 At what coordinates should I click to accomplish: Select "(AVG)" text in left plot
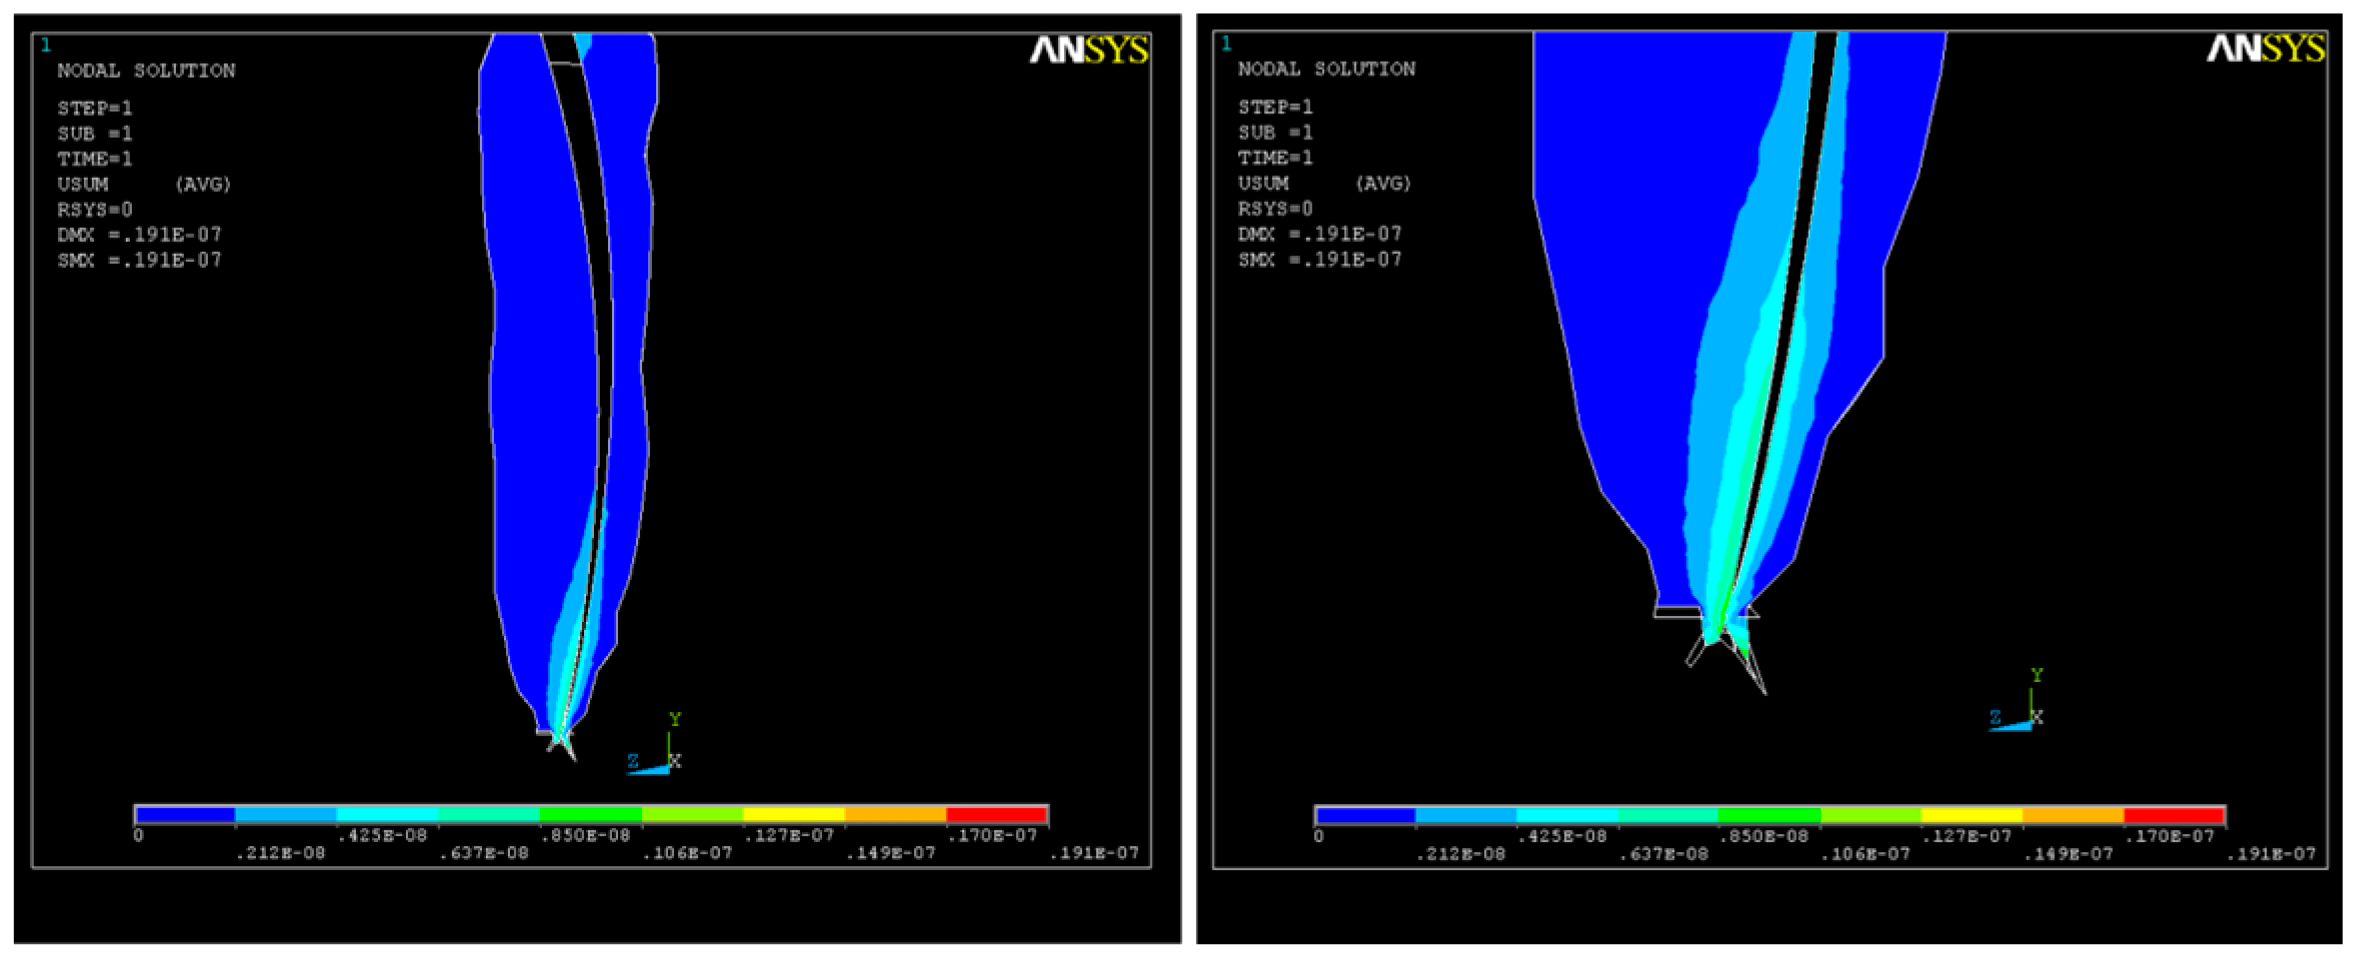click(x=203, y=185)
